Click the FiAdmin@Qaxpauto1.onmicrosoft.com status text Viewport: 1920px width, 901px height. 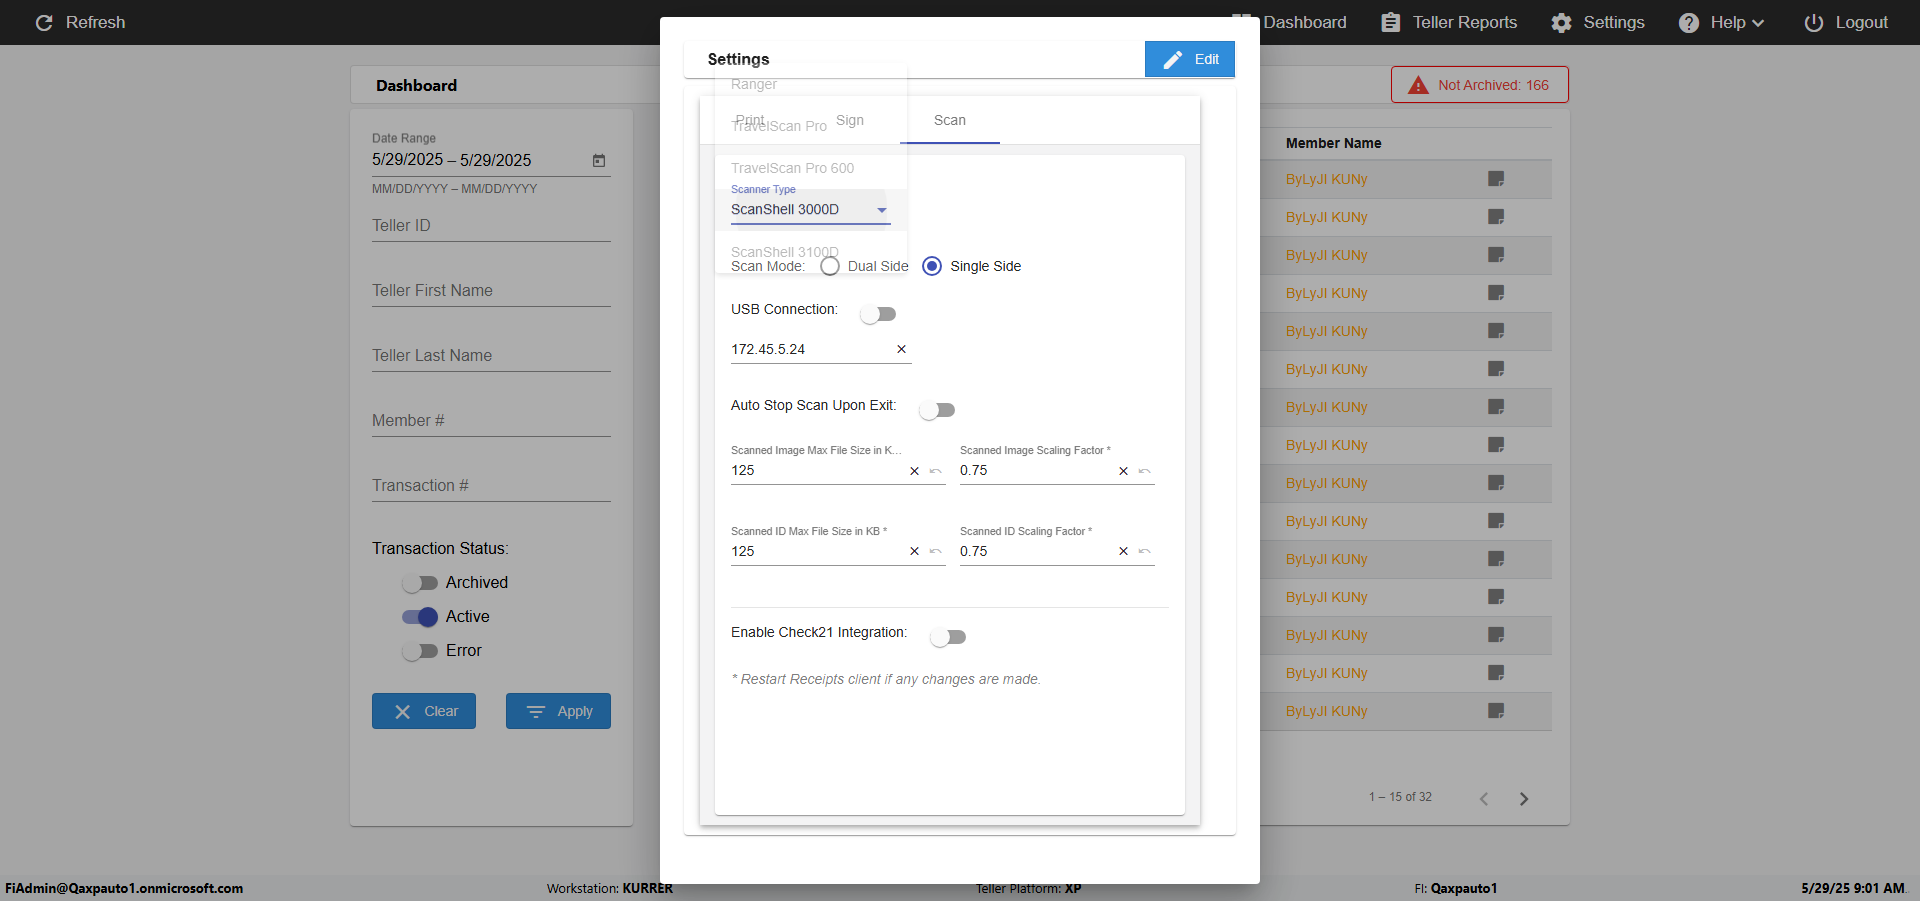tap(124, 888)
